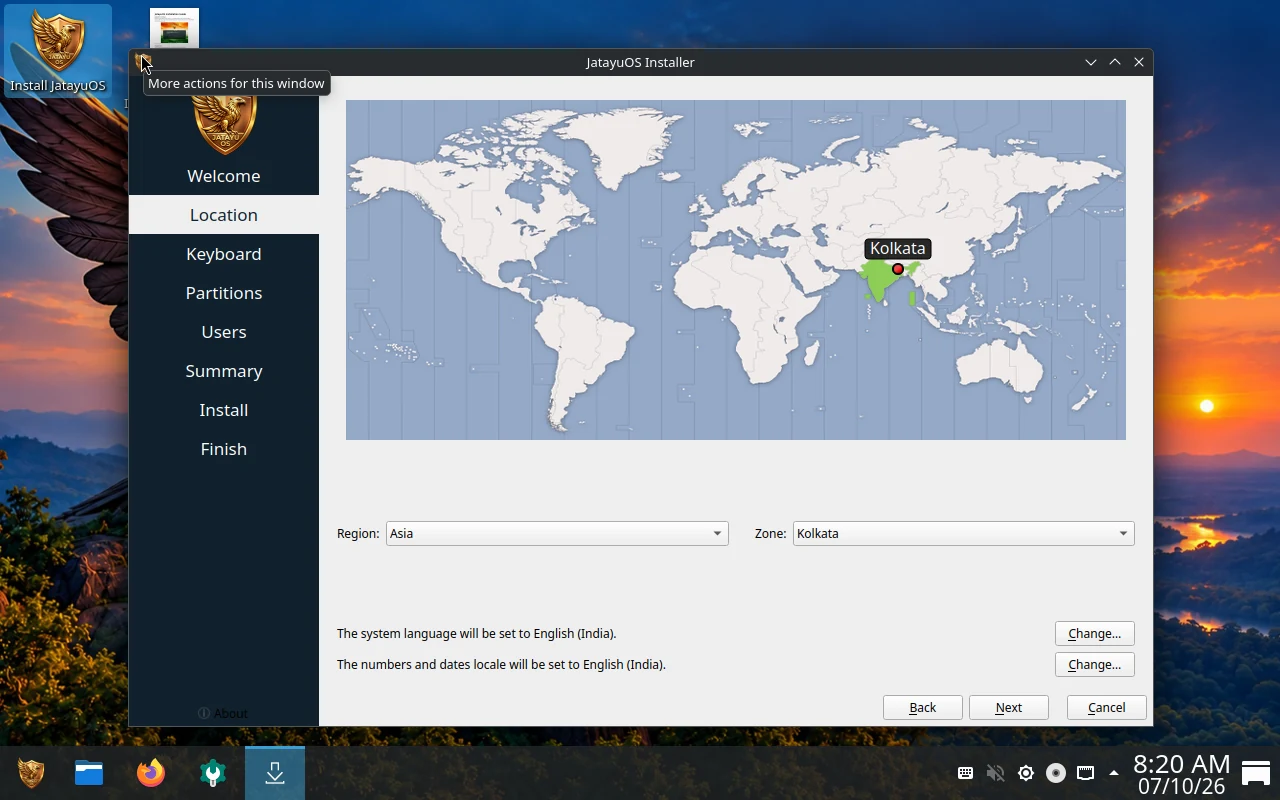Select the Users step in the sidebar
The image size is (1280, 800).
pos(224,332)
